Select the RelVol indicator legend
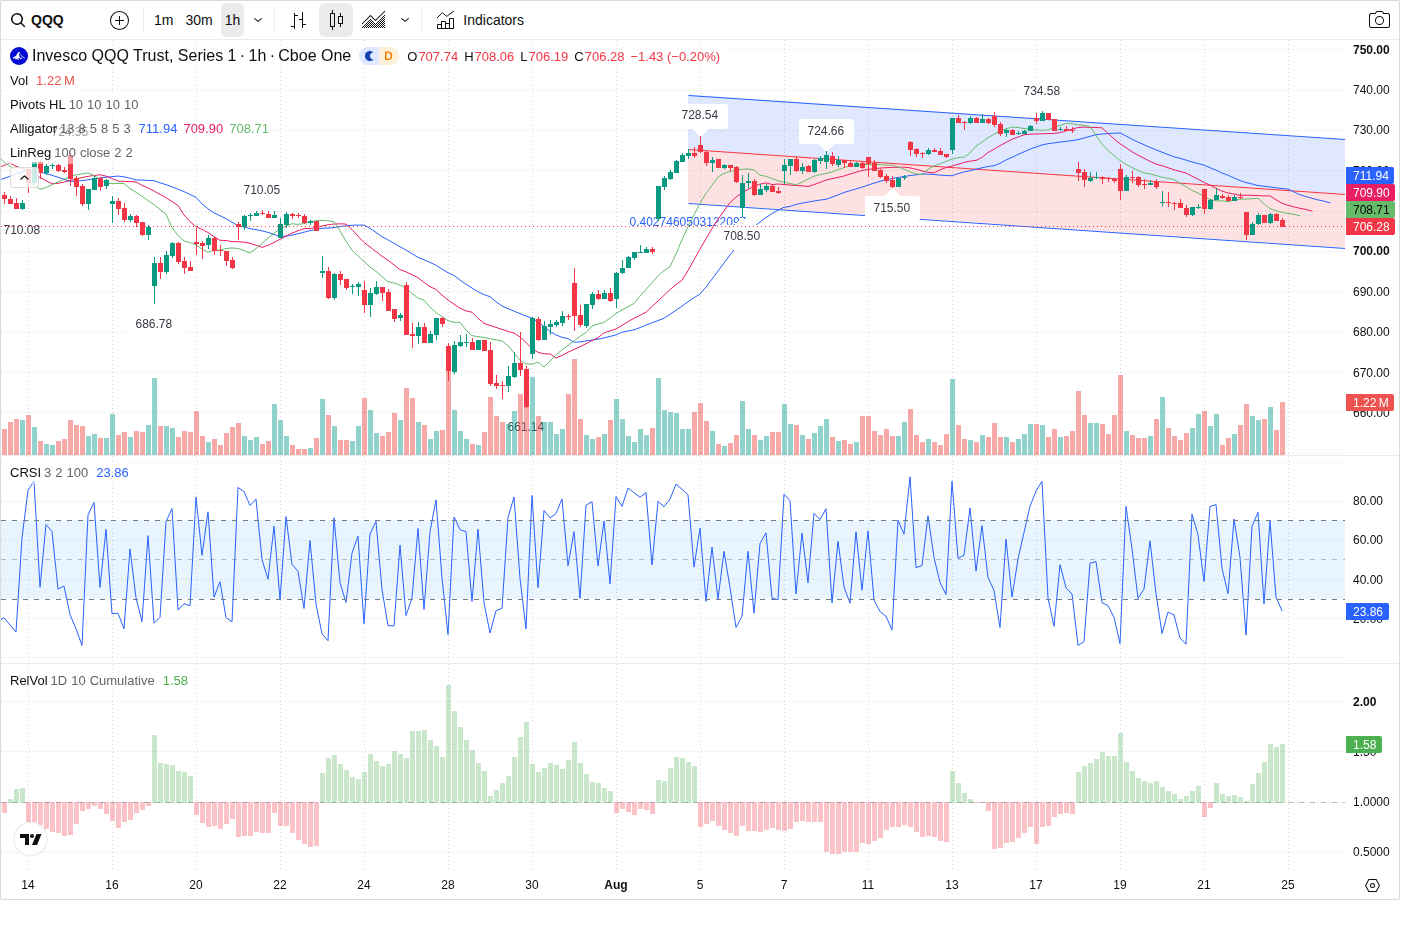This screenshot has height=950, width=1420. tap(28, 681)
